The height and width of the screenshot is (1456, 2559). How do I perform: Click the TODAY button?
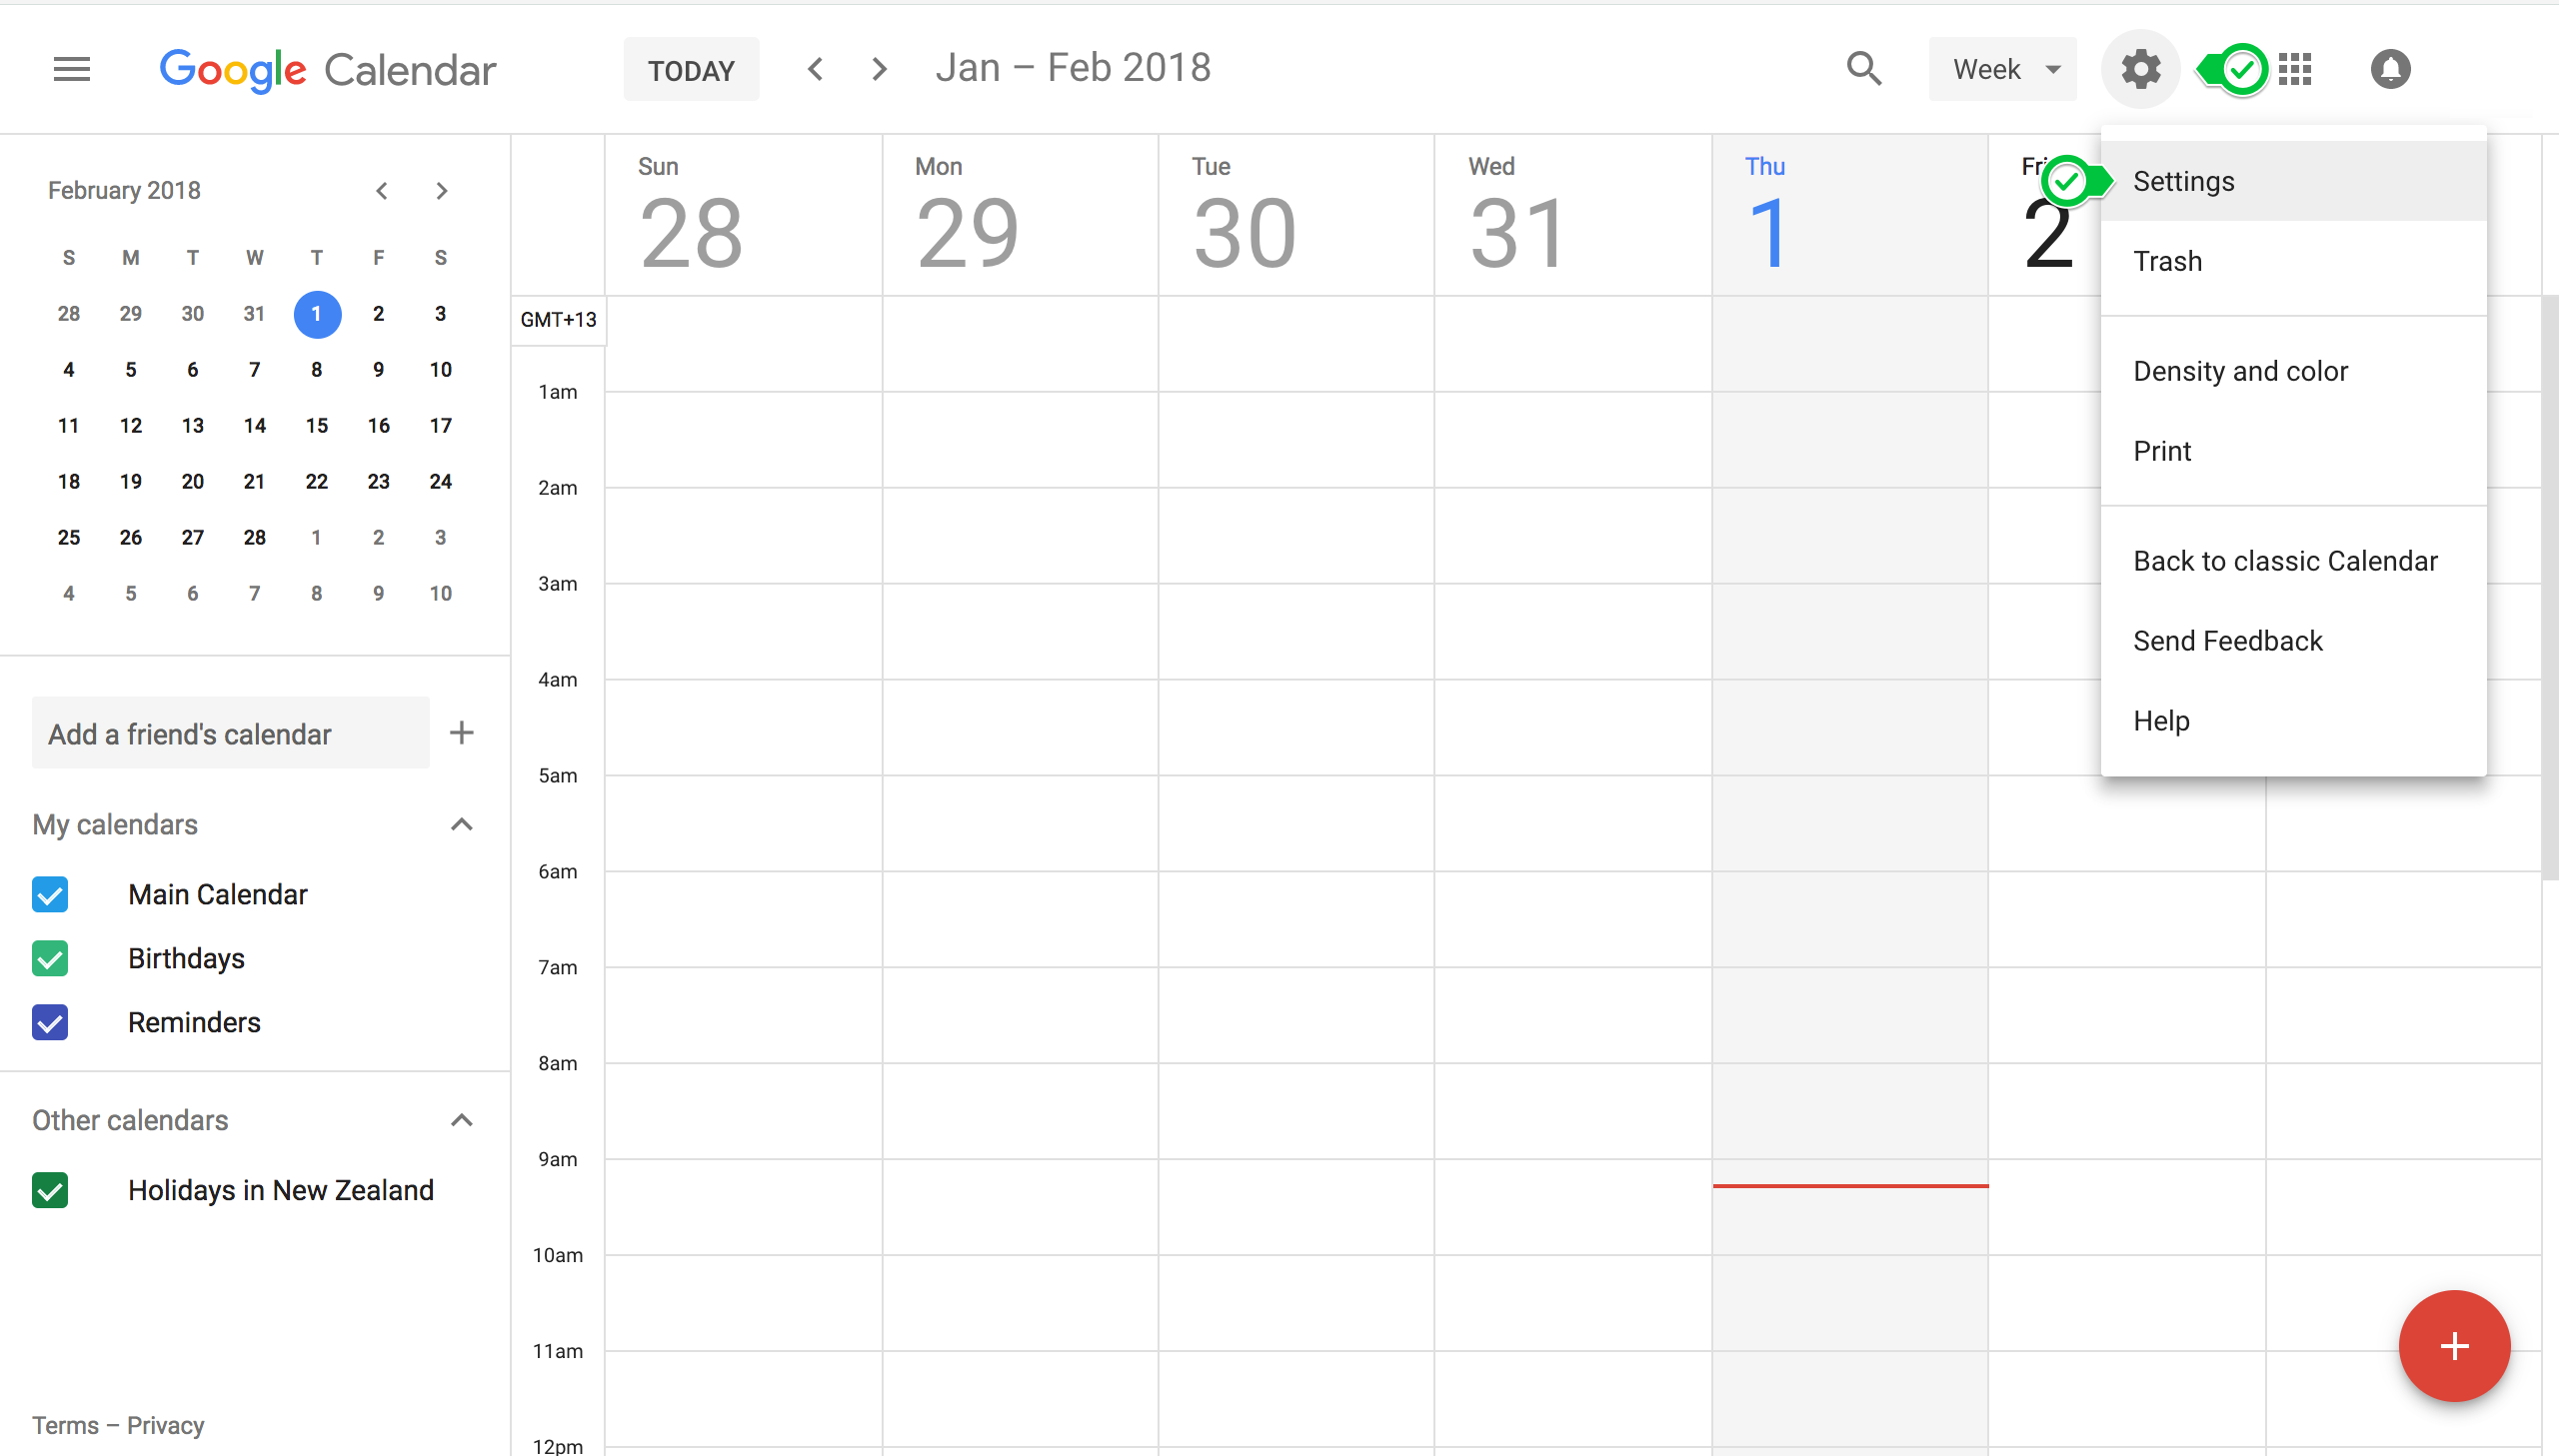(x=691, y=69)
